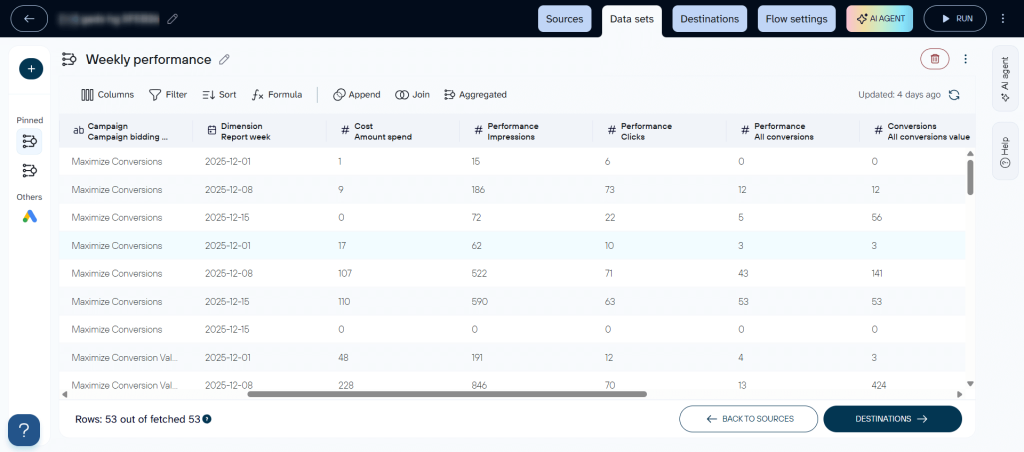Image resolution: width=1024 pixels, height=452 pixels.
Task: Click the Others sidebar label
Action: [x=29, y=197]
